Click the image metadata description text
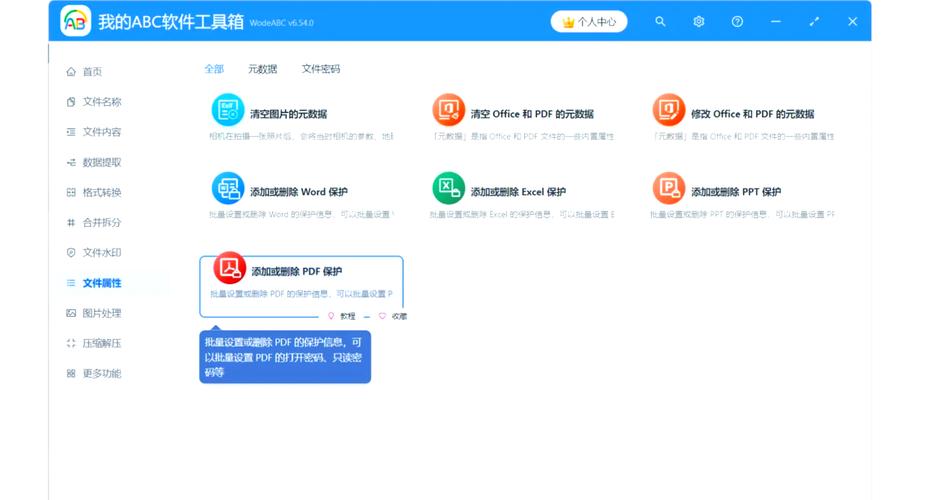This screenshot has height=500, width=928. pos(301,136)
